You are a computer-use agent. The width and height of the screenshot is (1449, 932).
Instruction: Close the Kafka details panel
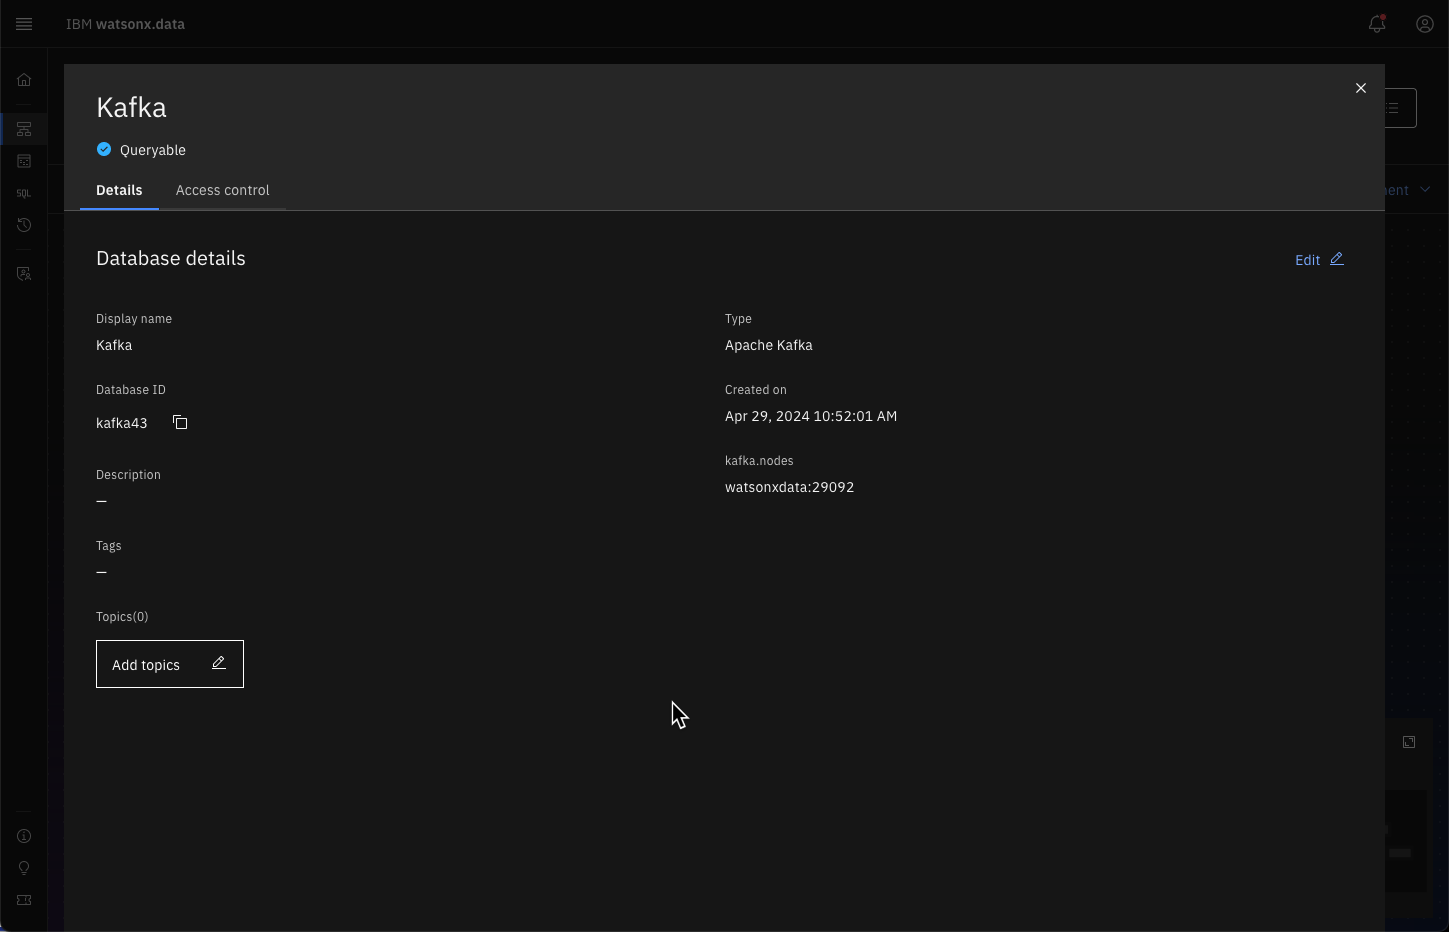pyautogui.click(x=1361, y=88)
